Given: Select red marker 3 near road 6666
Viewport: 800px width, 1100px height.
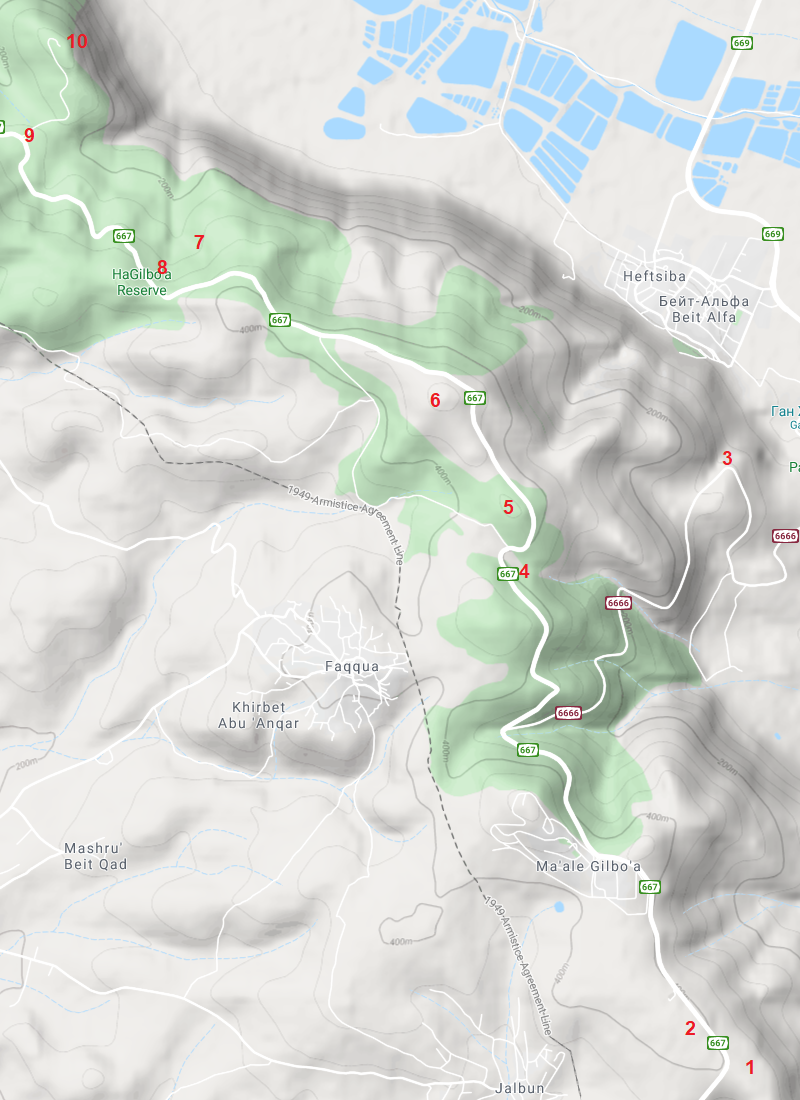Looking at the screenshot, I should [x=727, y=458].
